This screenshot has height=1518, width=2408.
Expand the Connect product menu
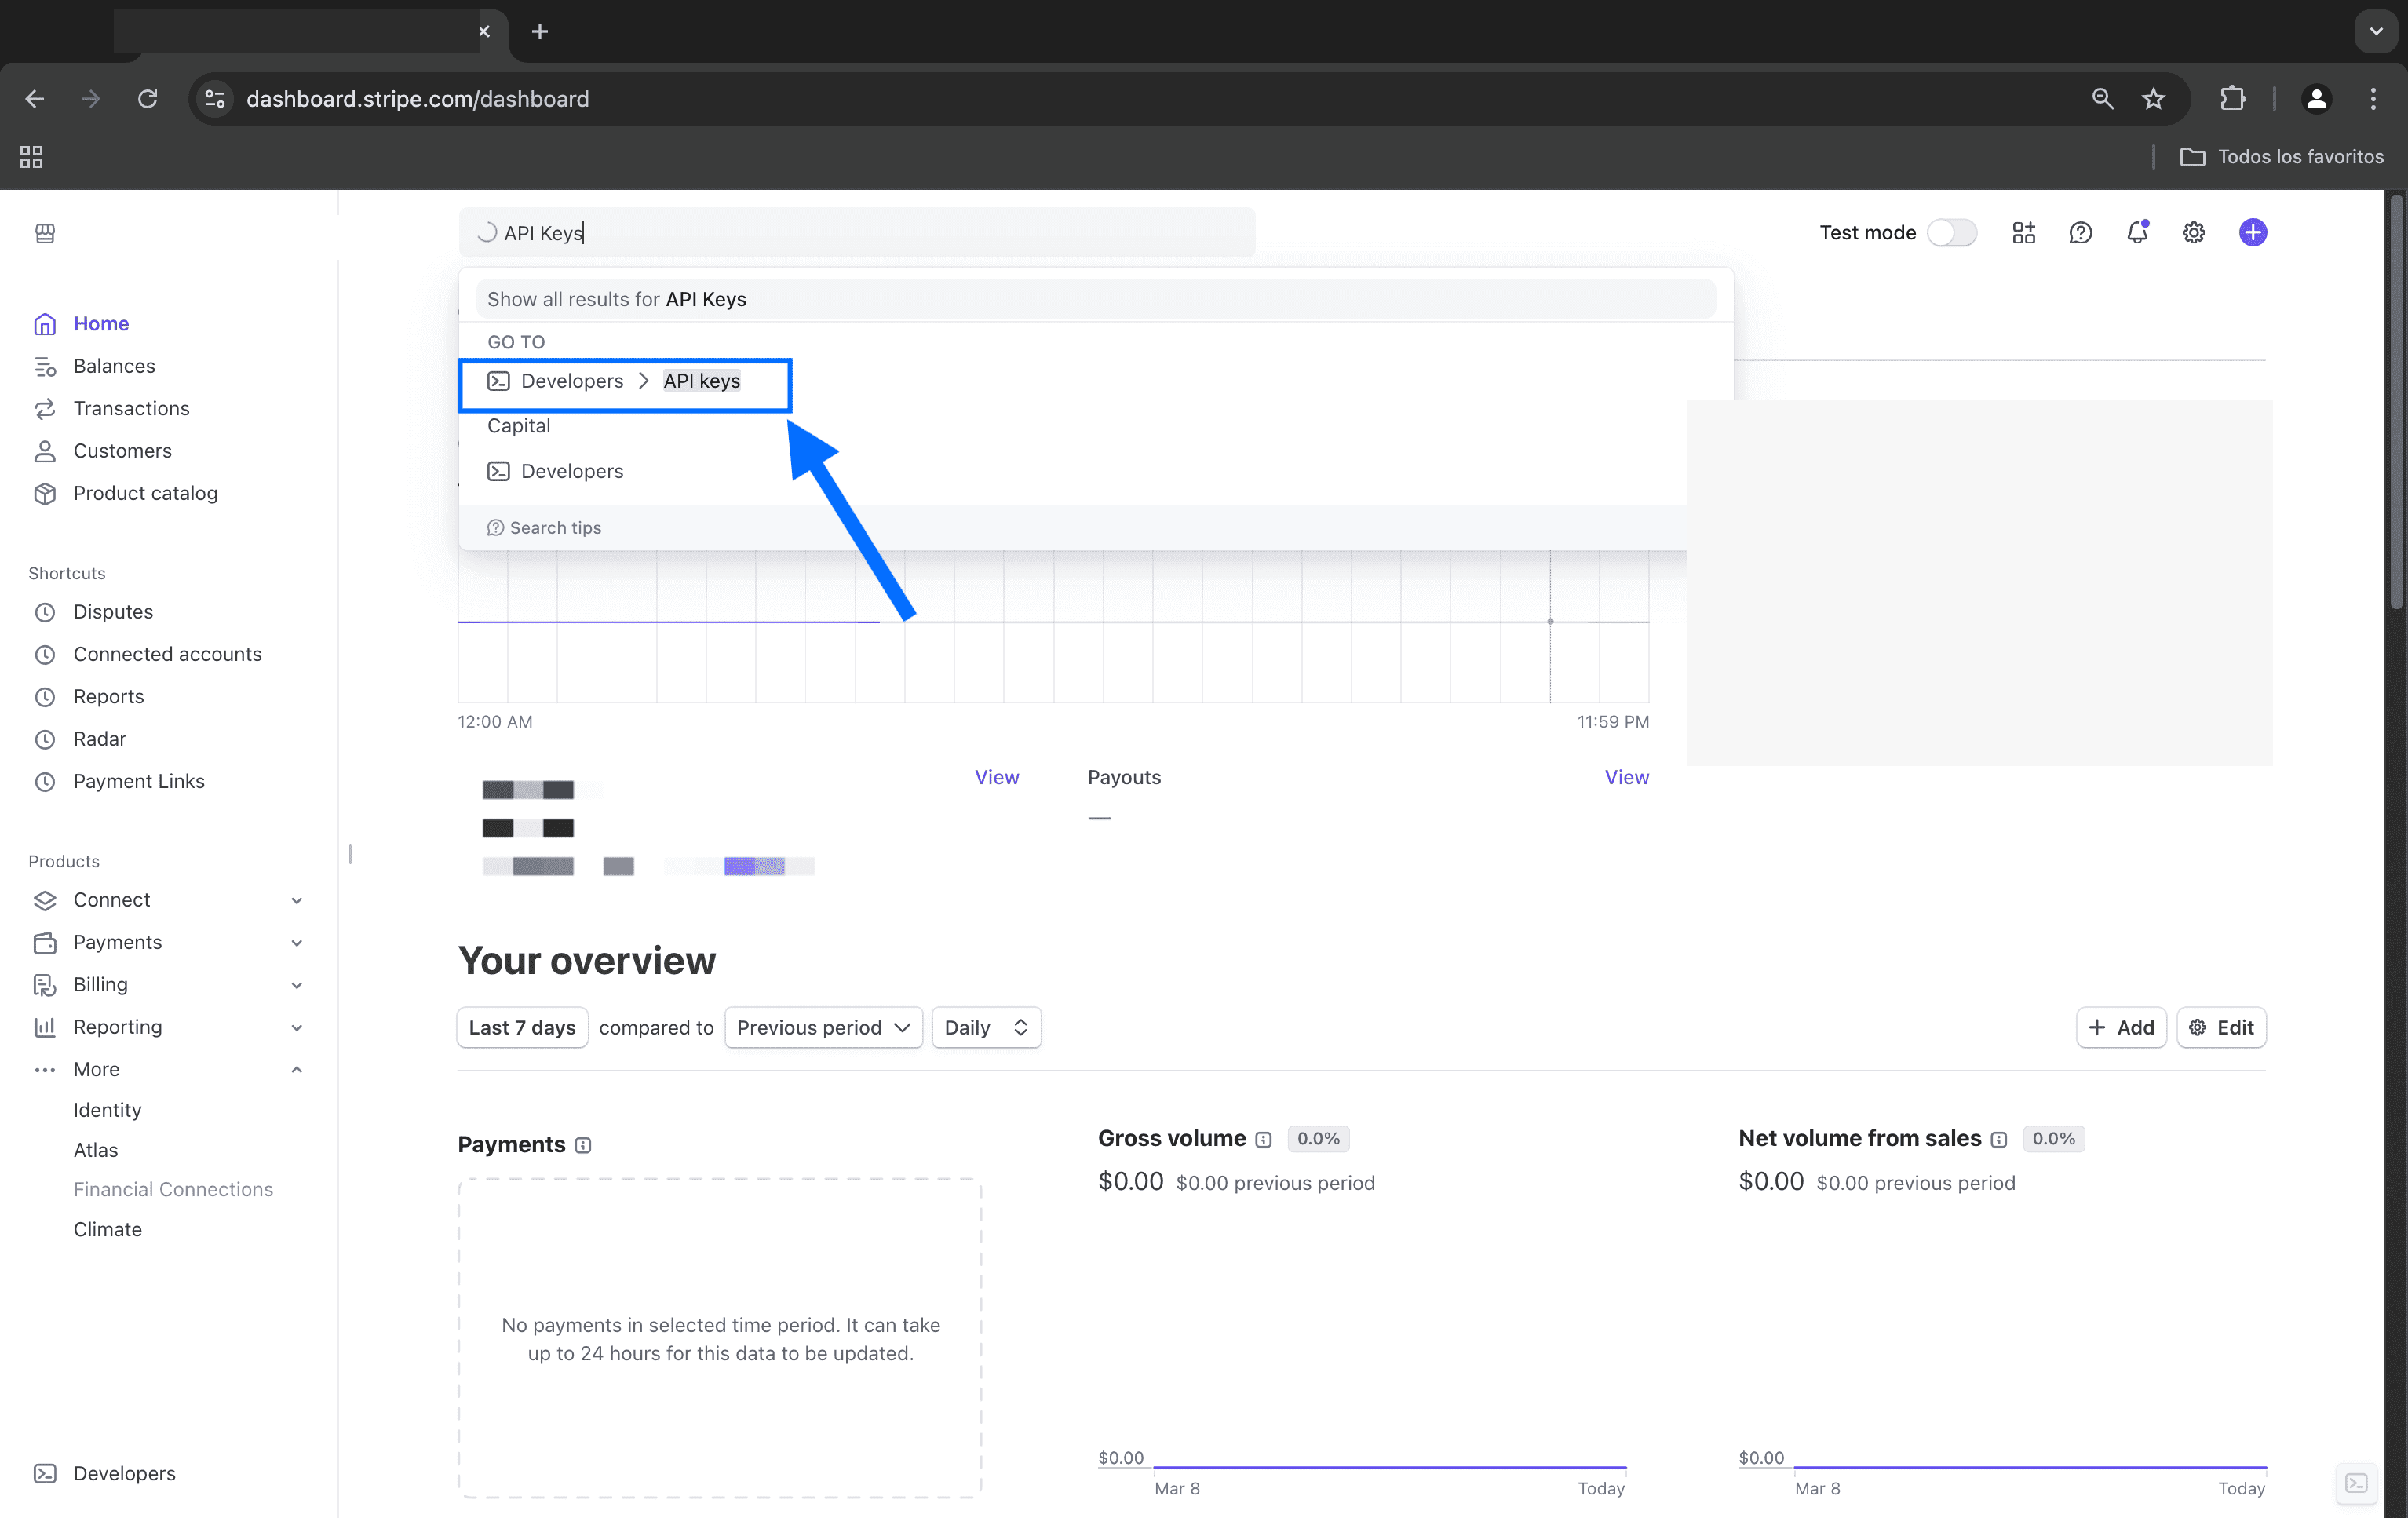click(x=297, y=900)
